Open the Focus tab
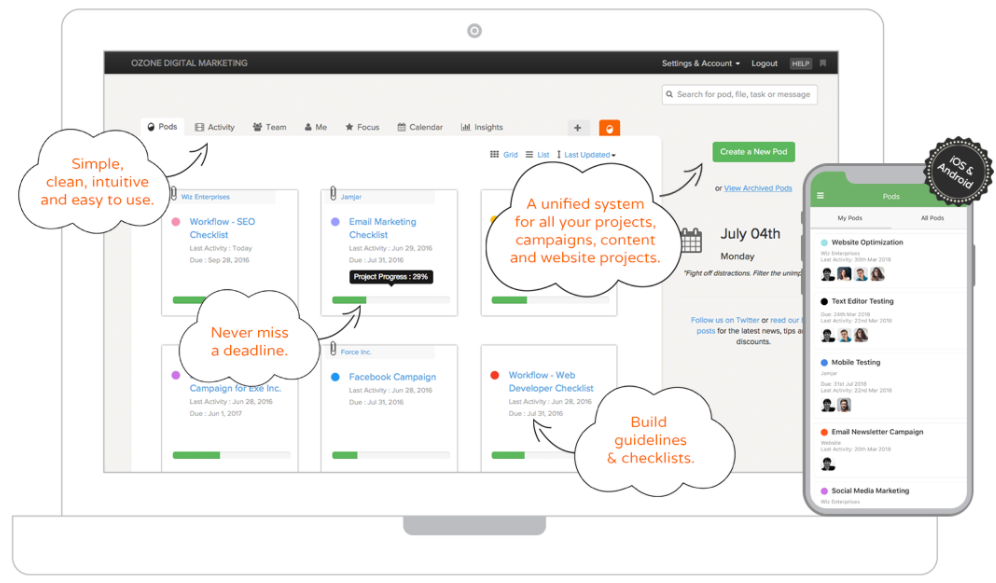Viewport: 996px width, 583px height. point(362,127)
